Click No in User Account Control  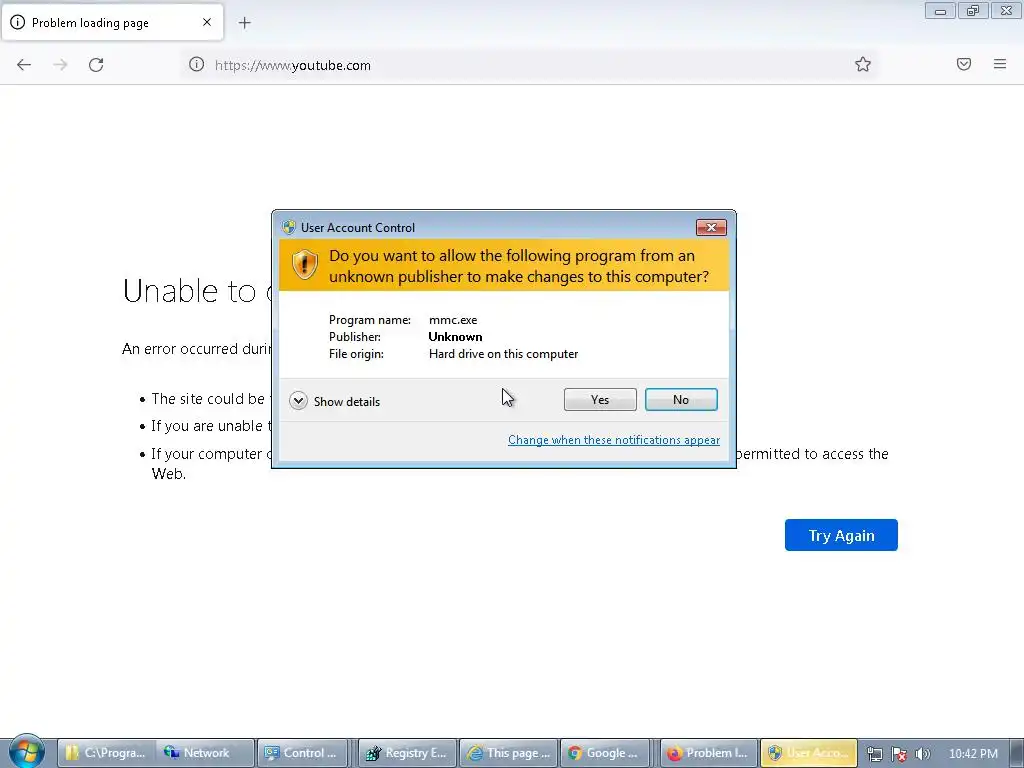681,400
